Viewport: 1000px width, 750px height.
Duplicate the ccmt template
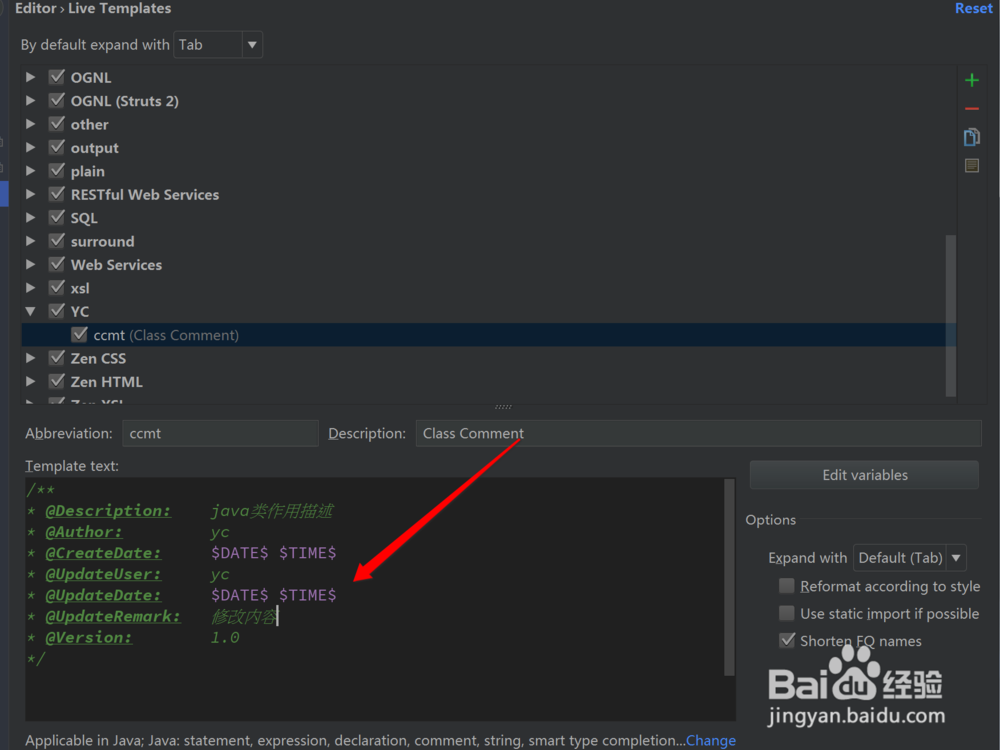971,136
